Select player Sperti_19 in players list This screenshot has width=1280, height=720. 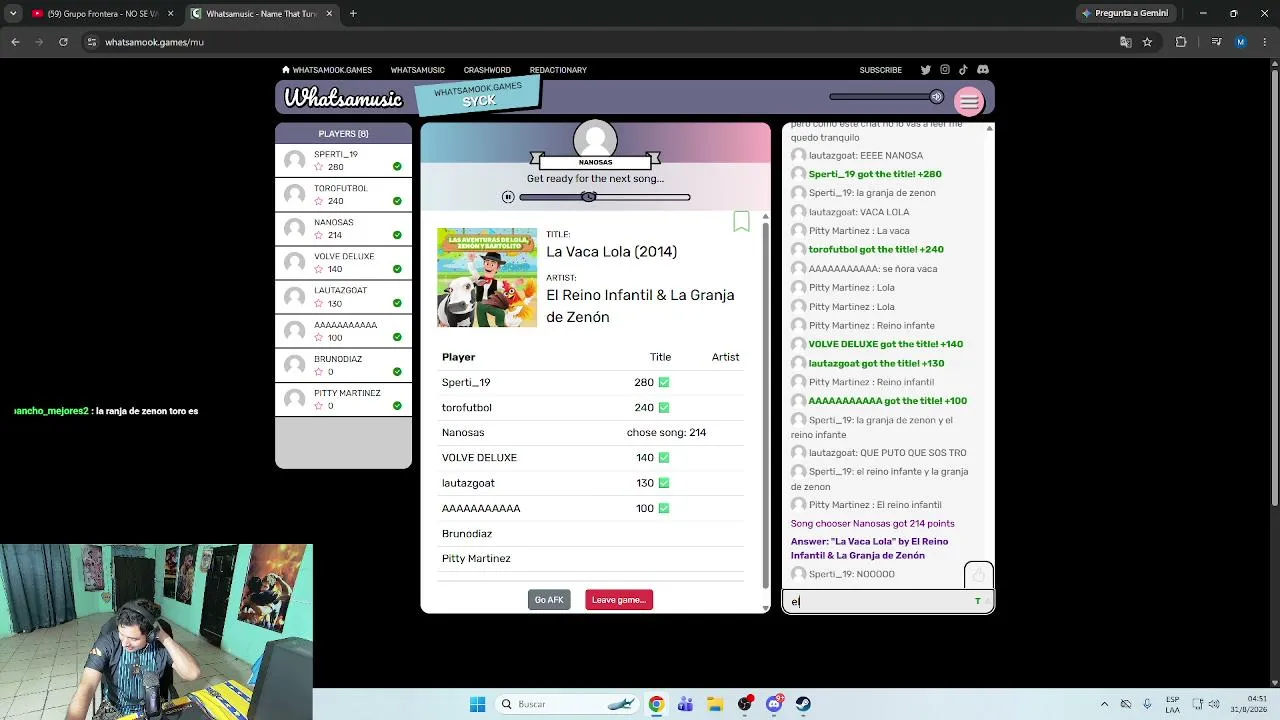[x=343, y=161]
